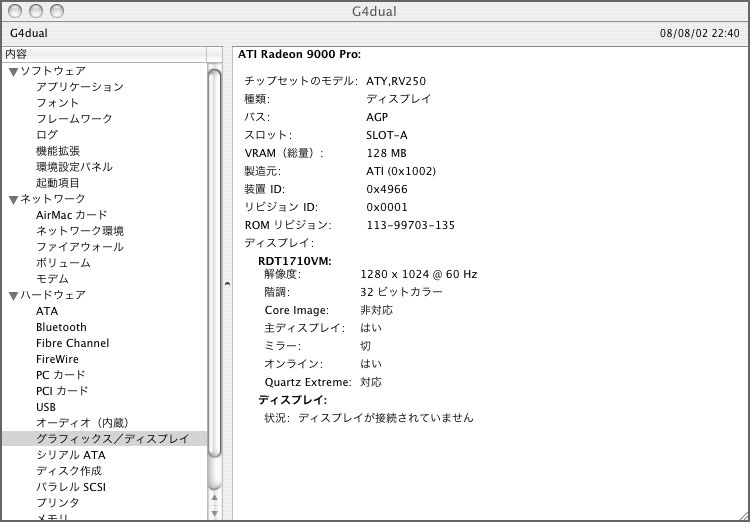750x522 pixels.
Task: Click the window close button
Action: pos(15,11)
